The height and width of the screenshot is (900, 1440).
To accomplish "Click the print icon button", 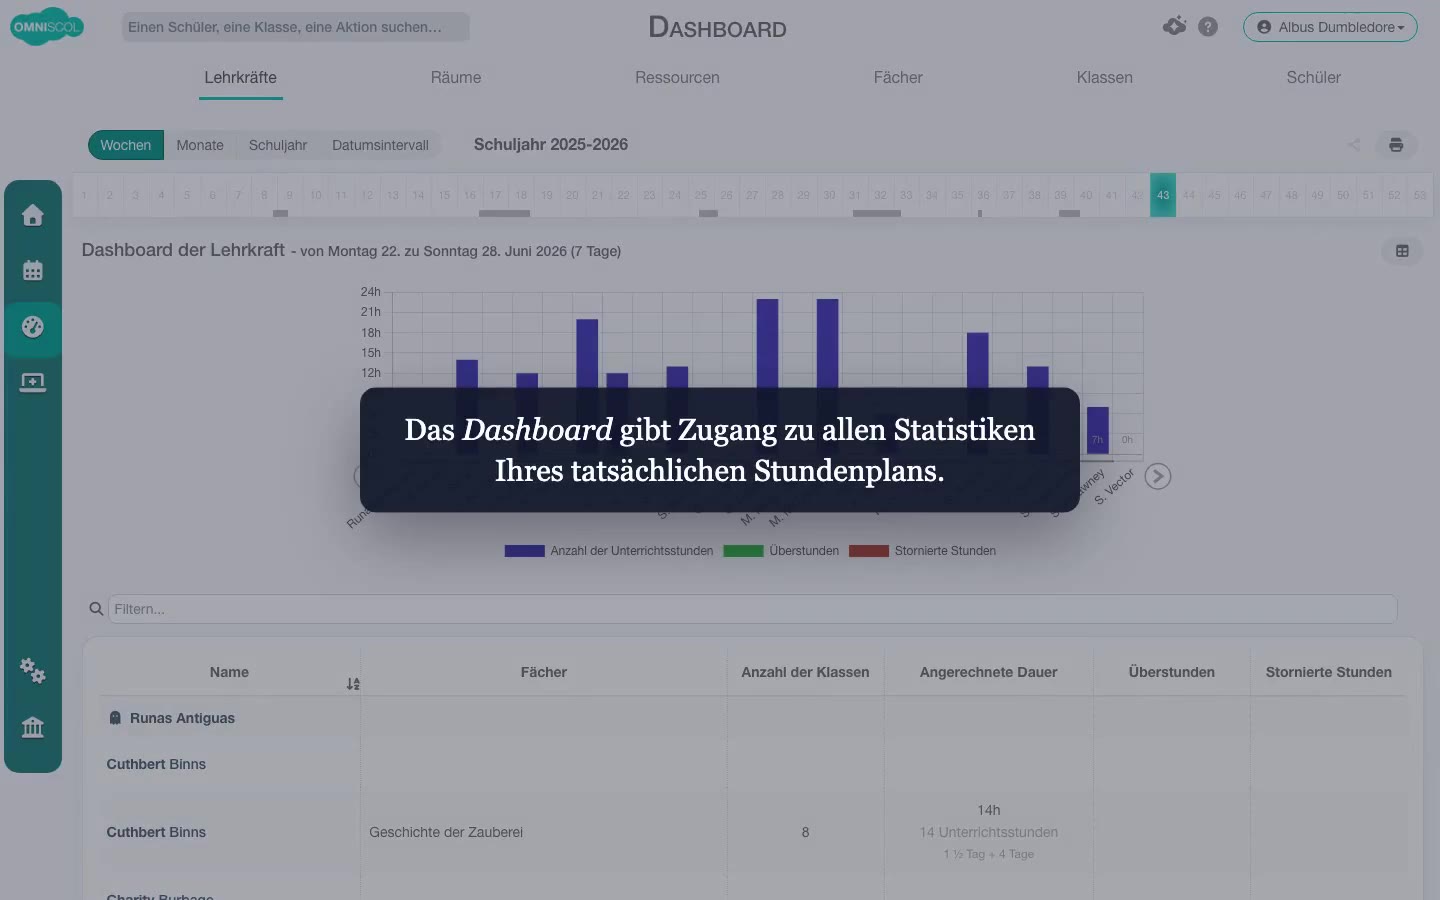I will click(x=1396, y=145).
